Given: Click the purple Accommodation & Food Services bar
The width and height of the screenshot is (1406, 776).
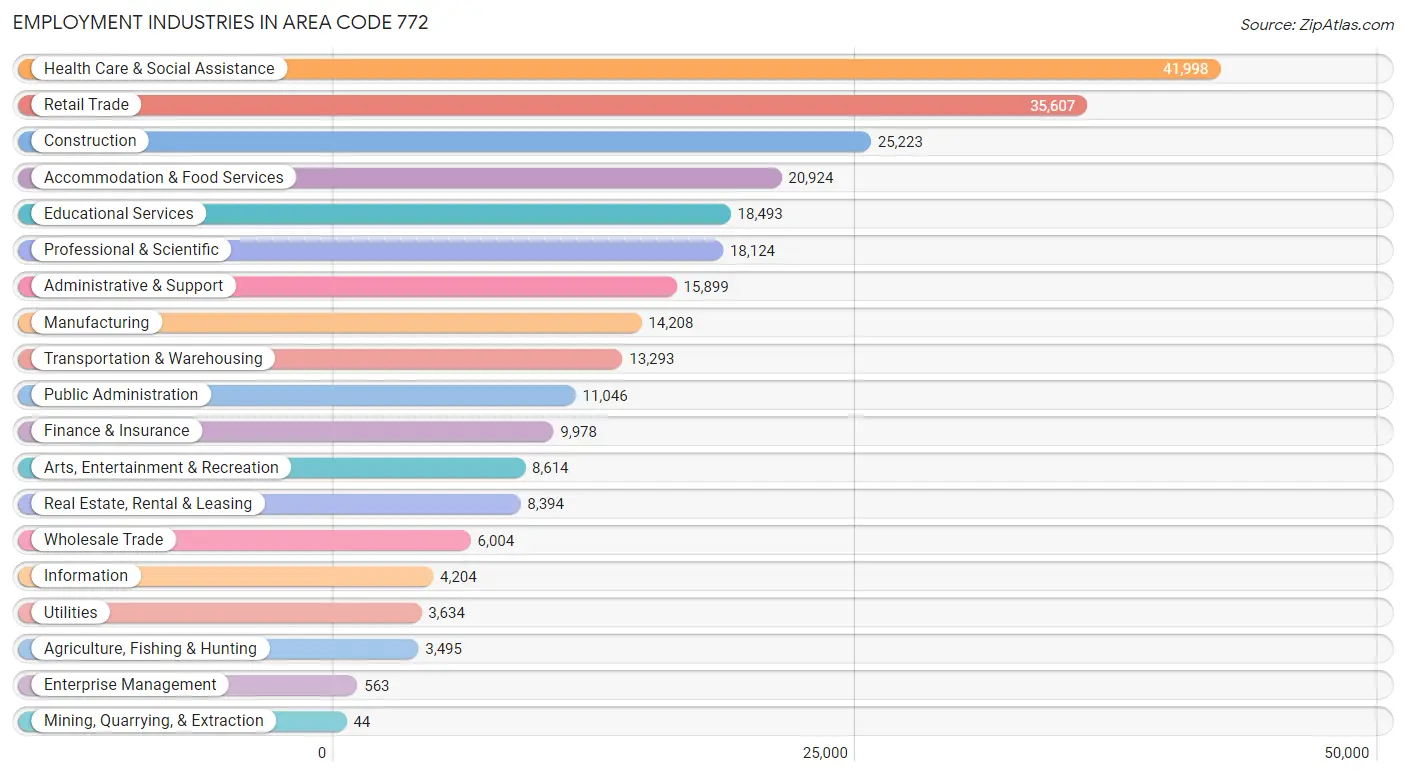Looking at the screenshot, I should (x=399, y=177).
